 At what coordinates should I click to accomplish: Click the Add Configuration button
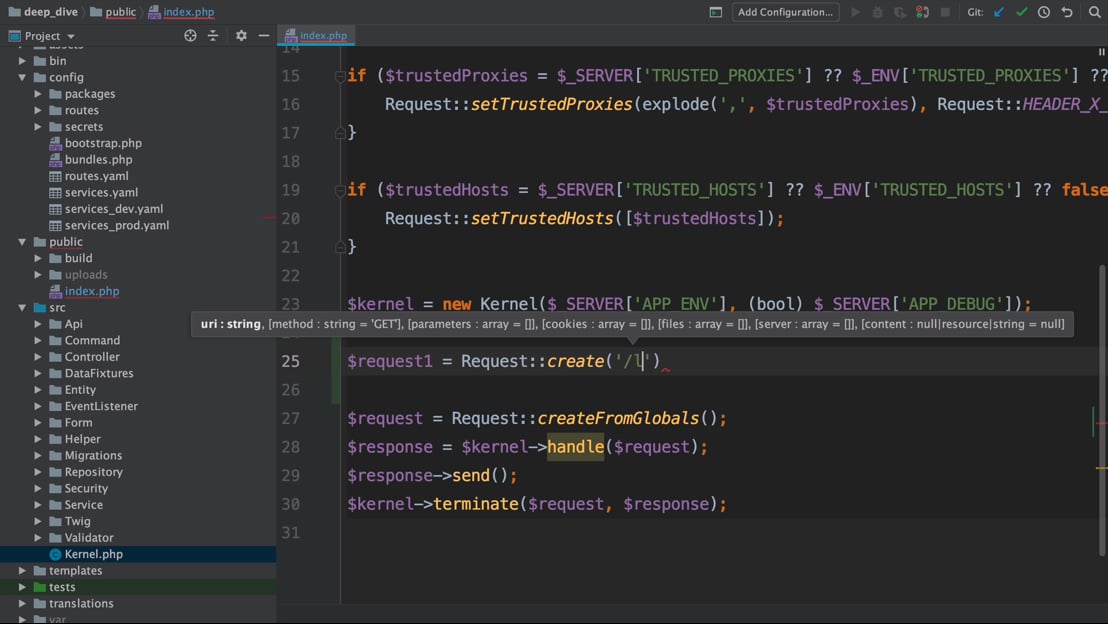[785, 12]
